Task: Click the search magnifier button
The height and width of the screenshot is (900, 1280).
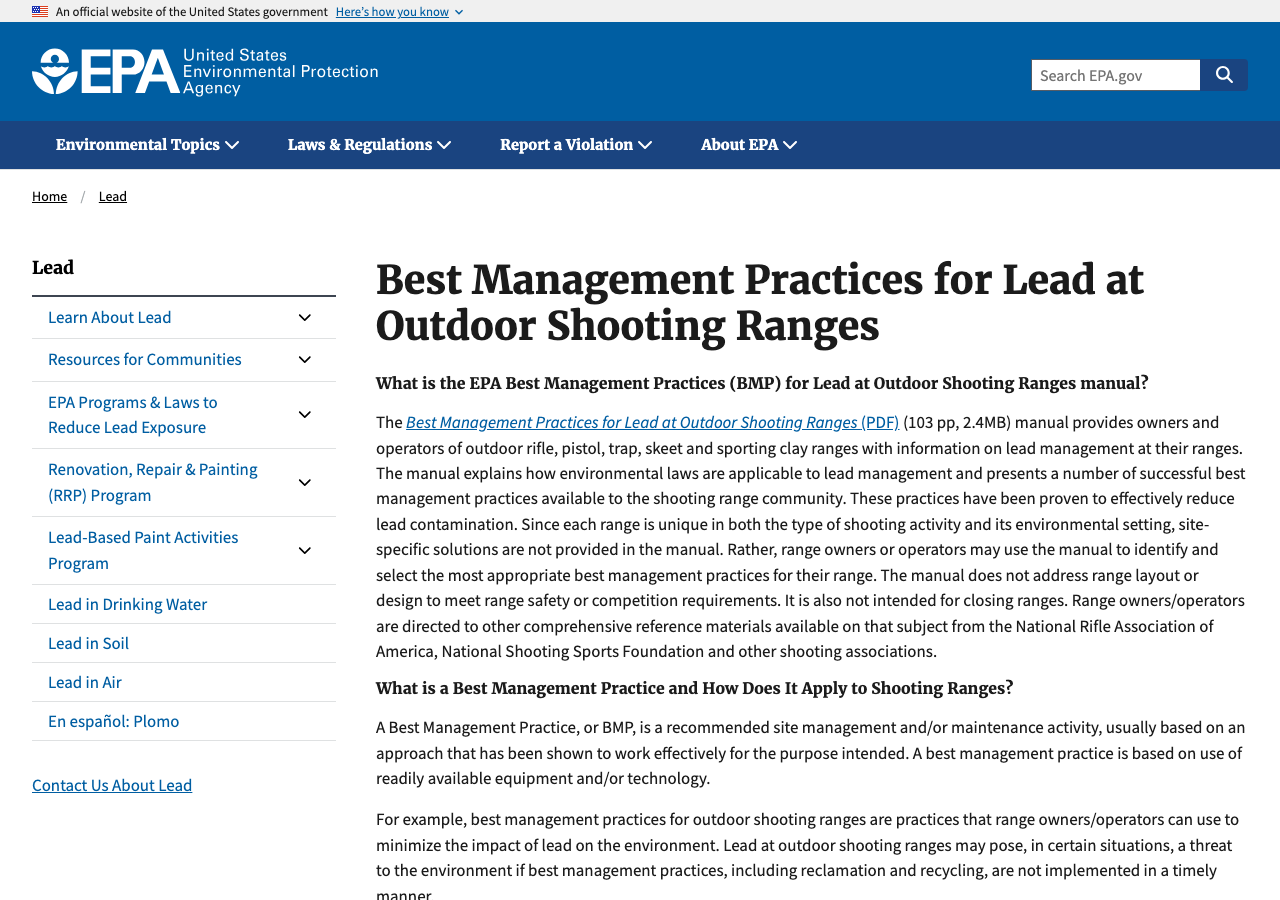Action: (1224, 75)
